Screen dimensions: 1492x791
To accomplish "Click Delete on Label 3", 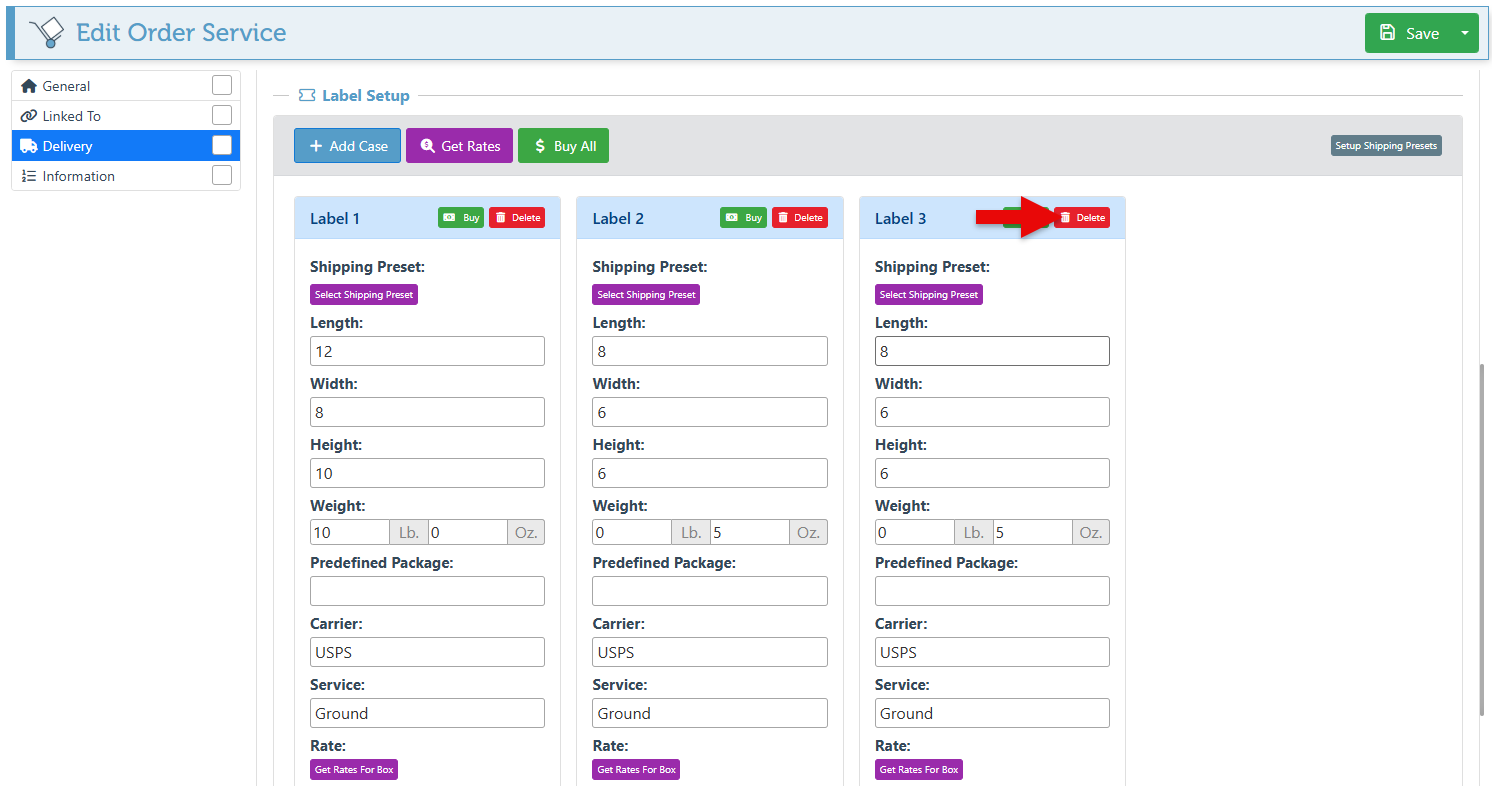I will click(1082, 218).
